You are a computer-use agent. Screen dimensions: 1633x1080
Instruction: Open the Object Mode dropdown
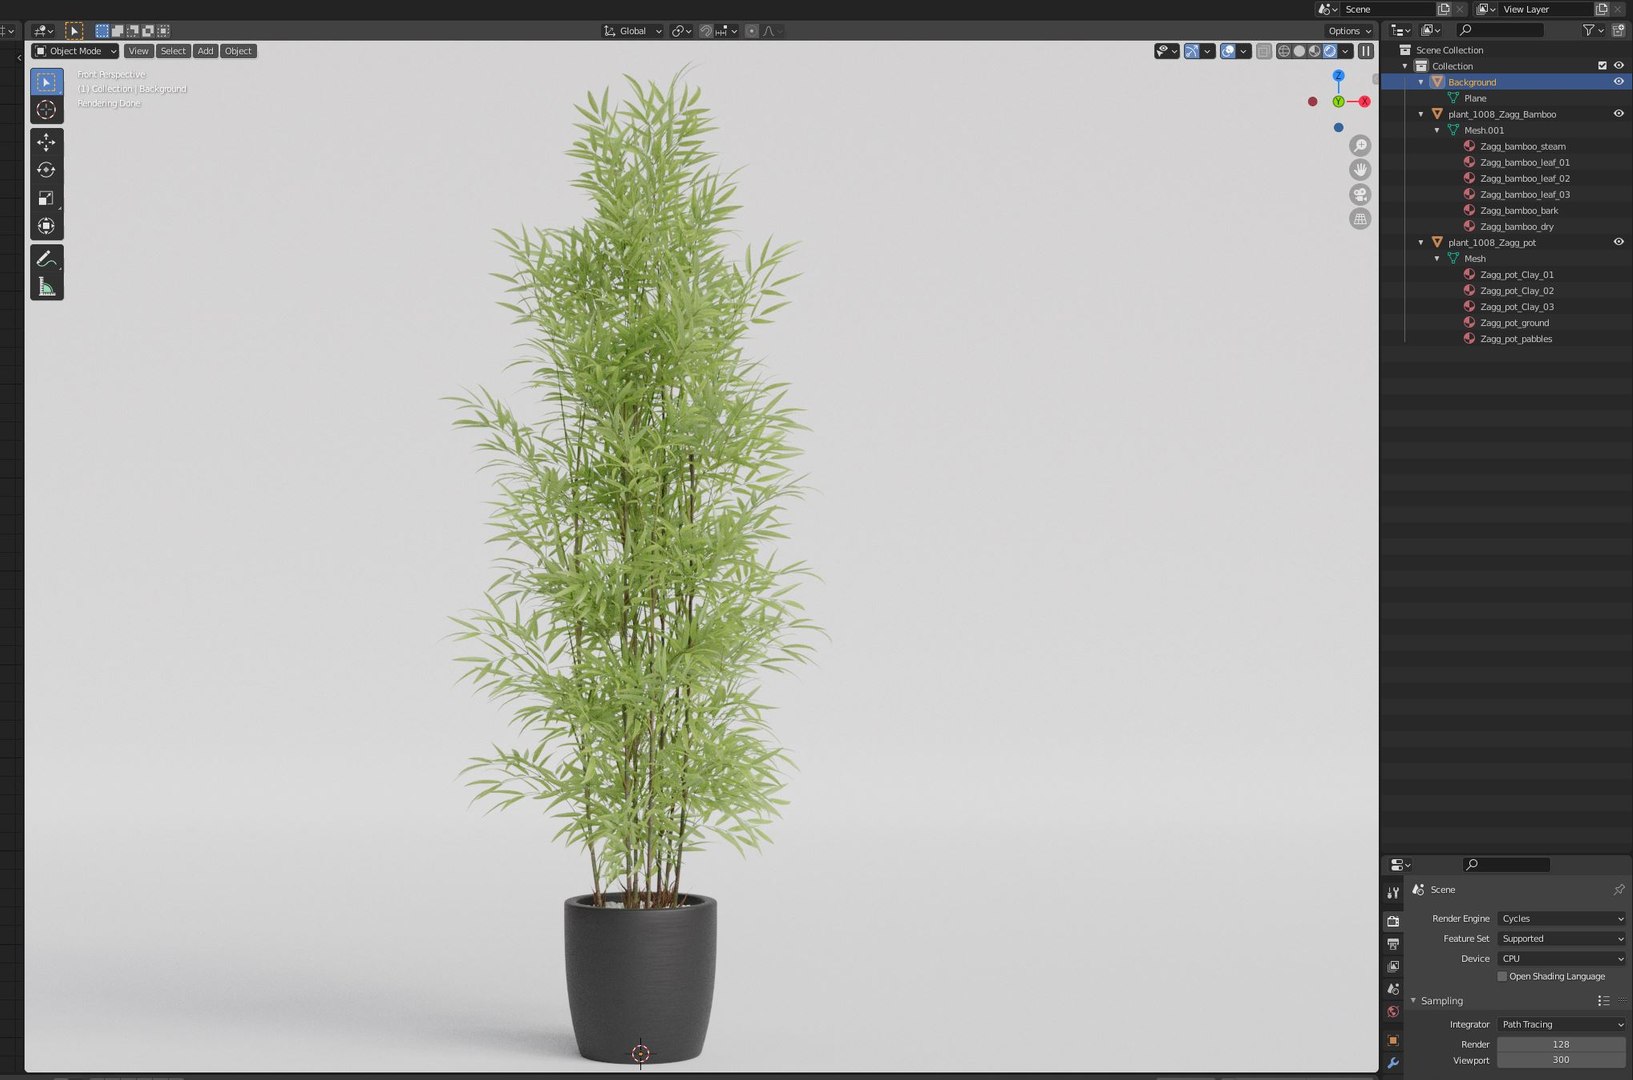[x=75, y=51]
